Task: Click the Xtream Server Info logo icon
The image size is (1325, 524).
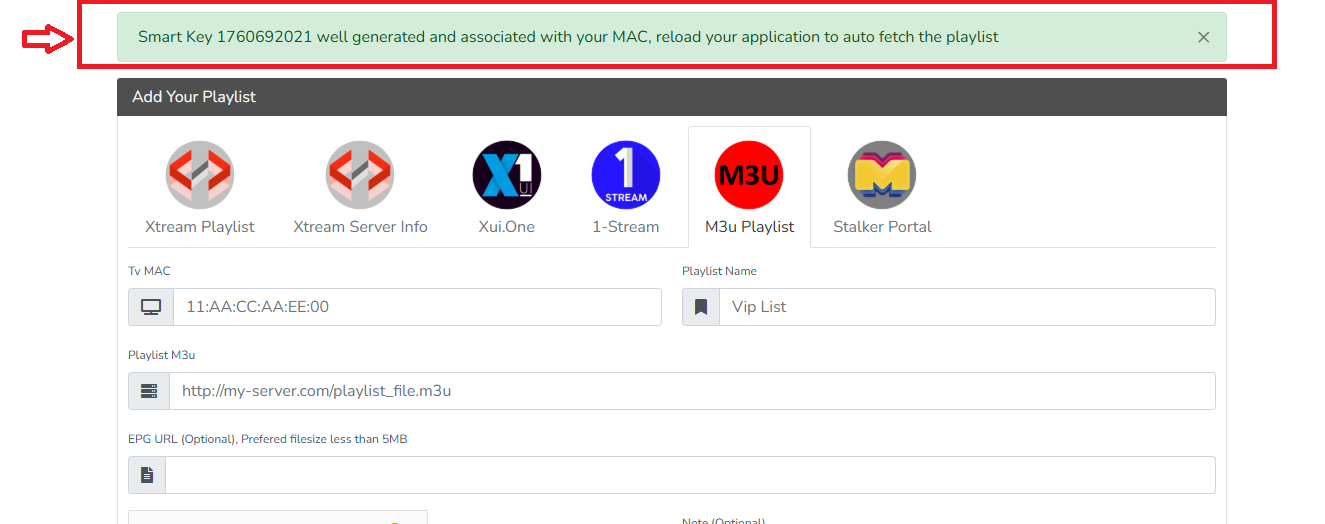Action: pyautogui.click(x=360, y=175)
